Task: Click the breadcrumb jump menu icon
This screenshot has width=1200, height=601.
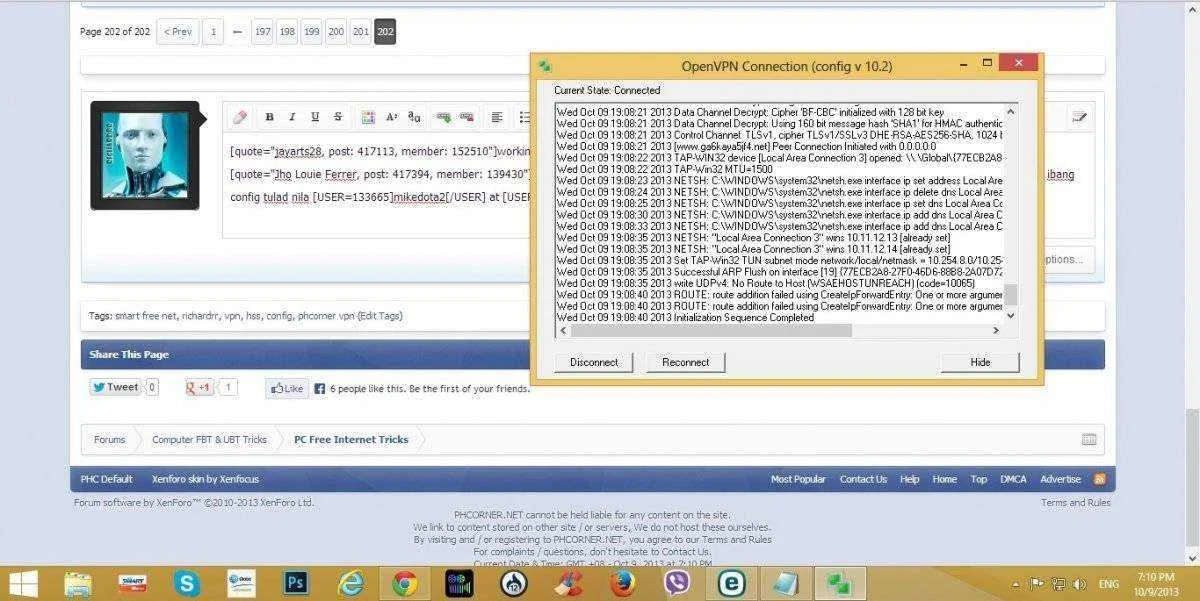Action: 1089,440
